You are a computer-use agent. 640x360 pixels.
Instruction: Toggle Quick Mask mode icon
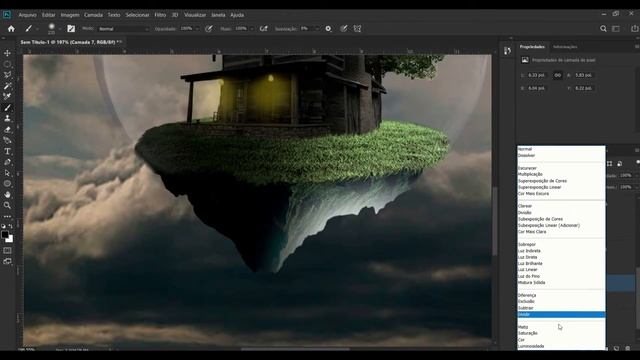(x=7, y=251)
